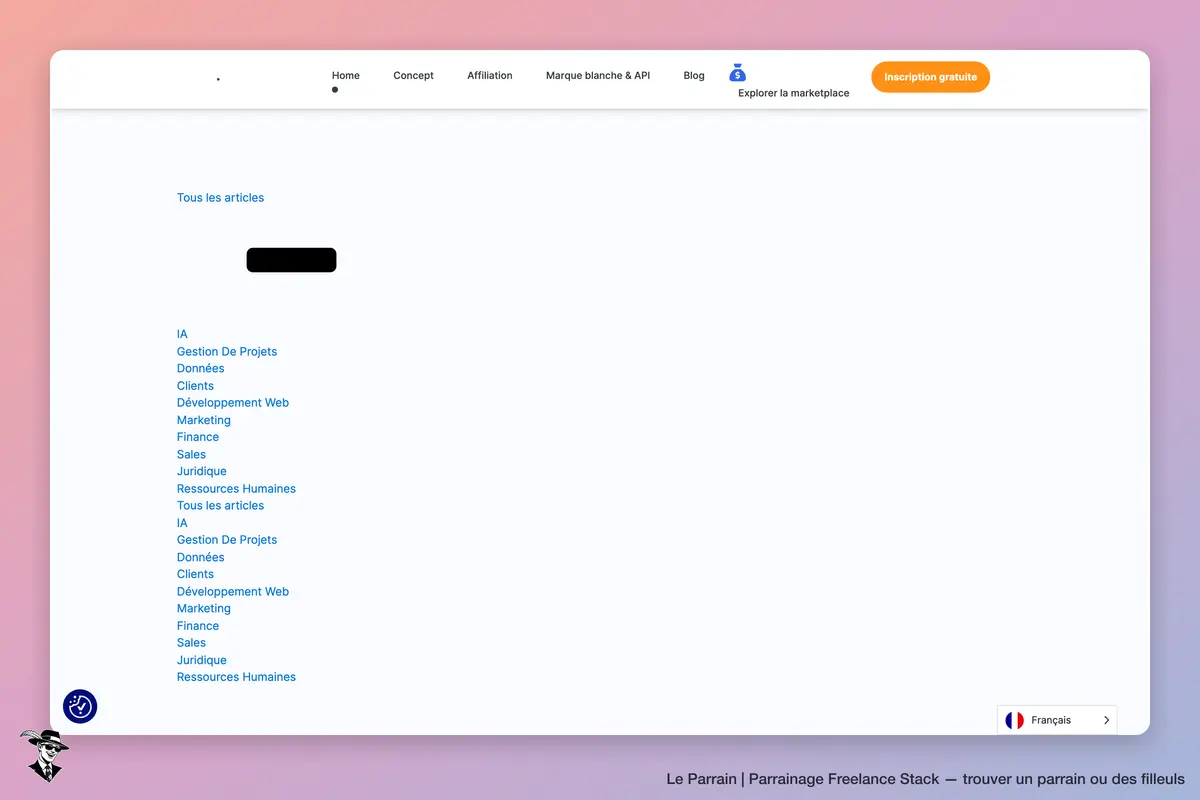Open the Concept menu item

pyautogui.click(x=413, y=76)
